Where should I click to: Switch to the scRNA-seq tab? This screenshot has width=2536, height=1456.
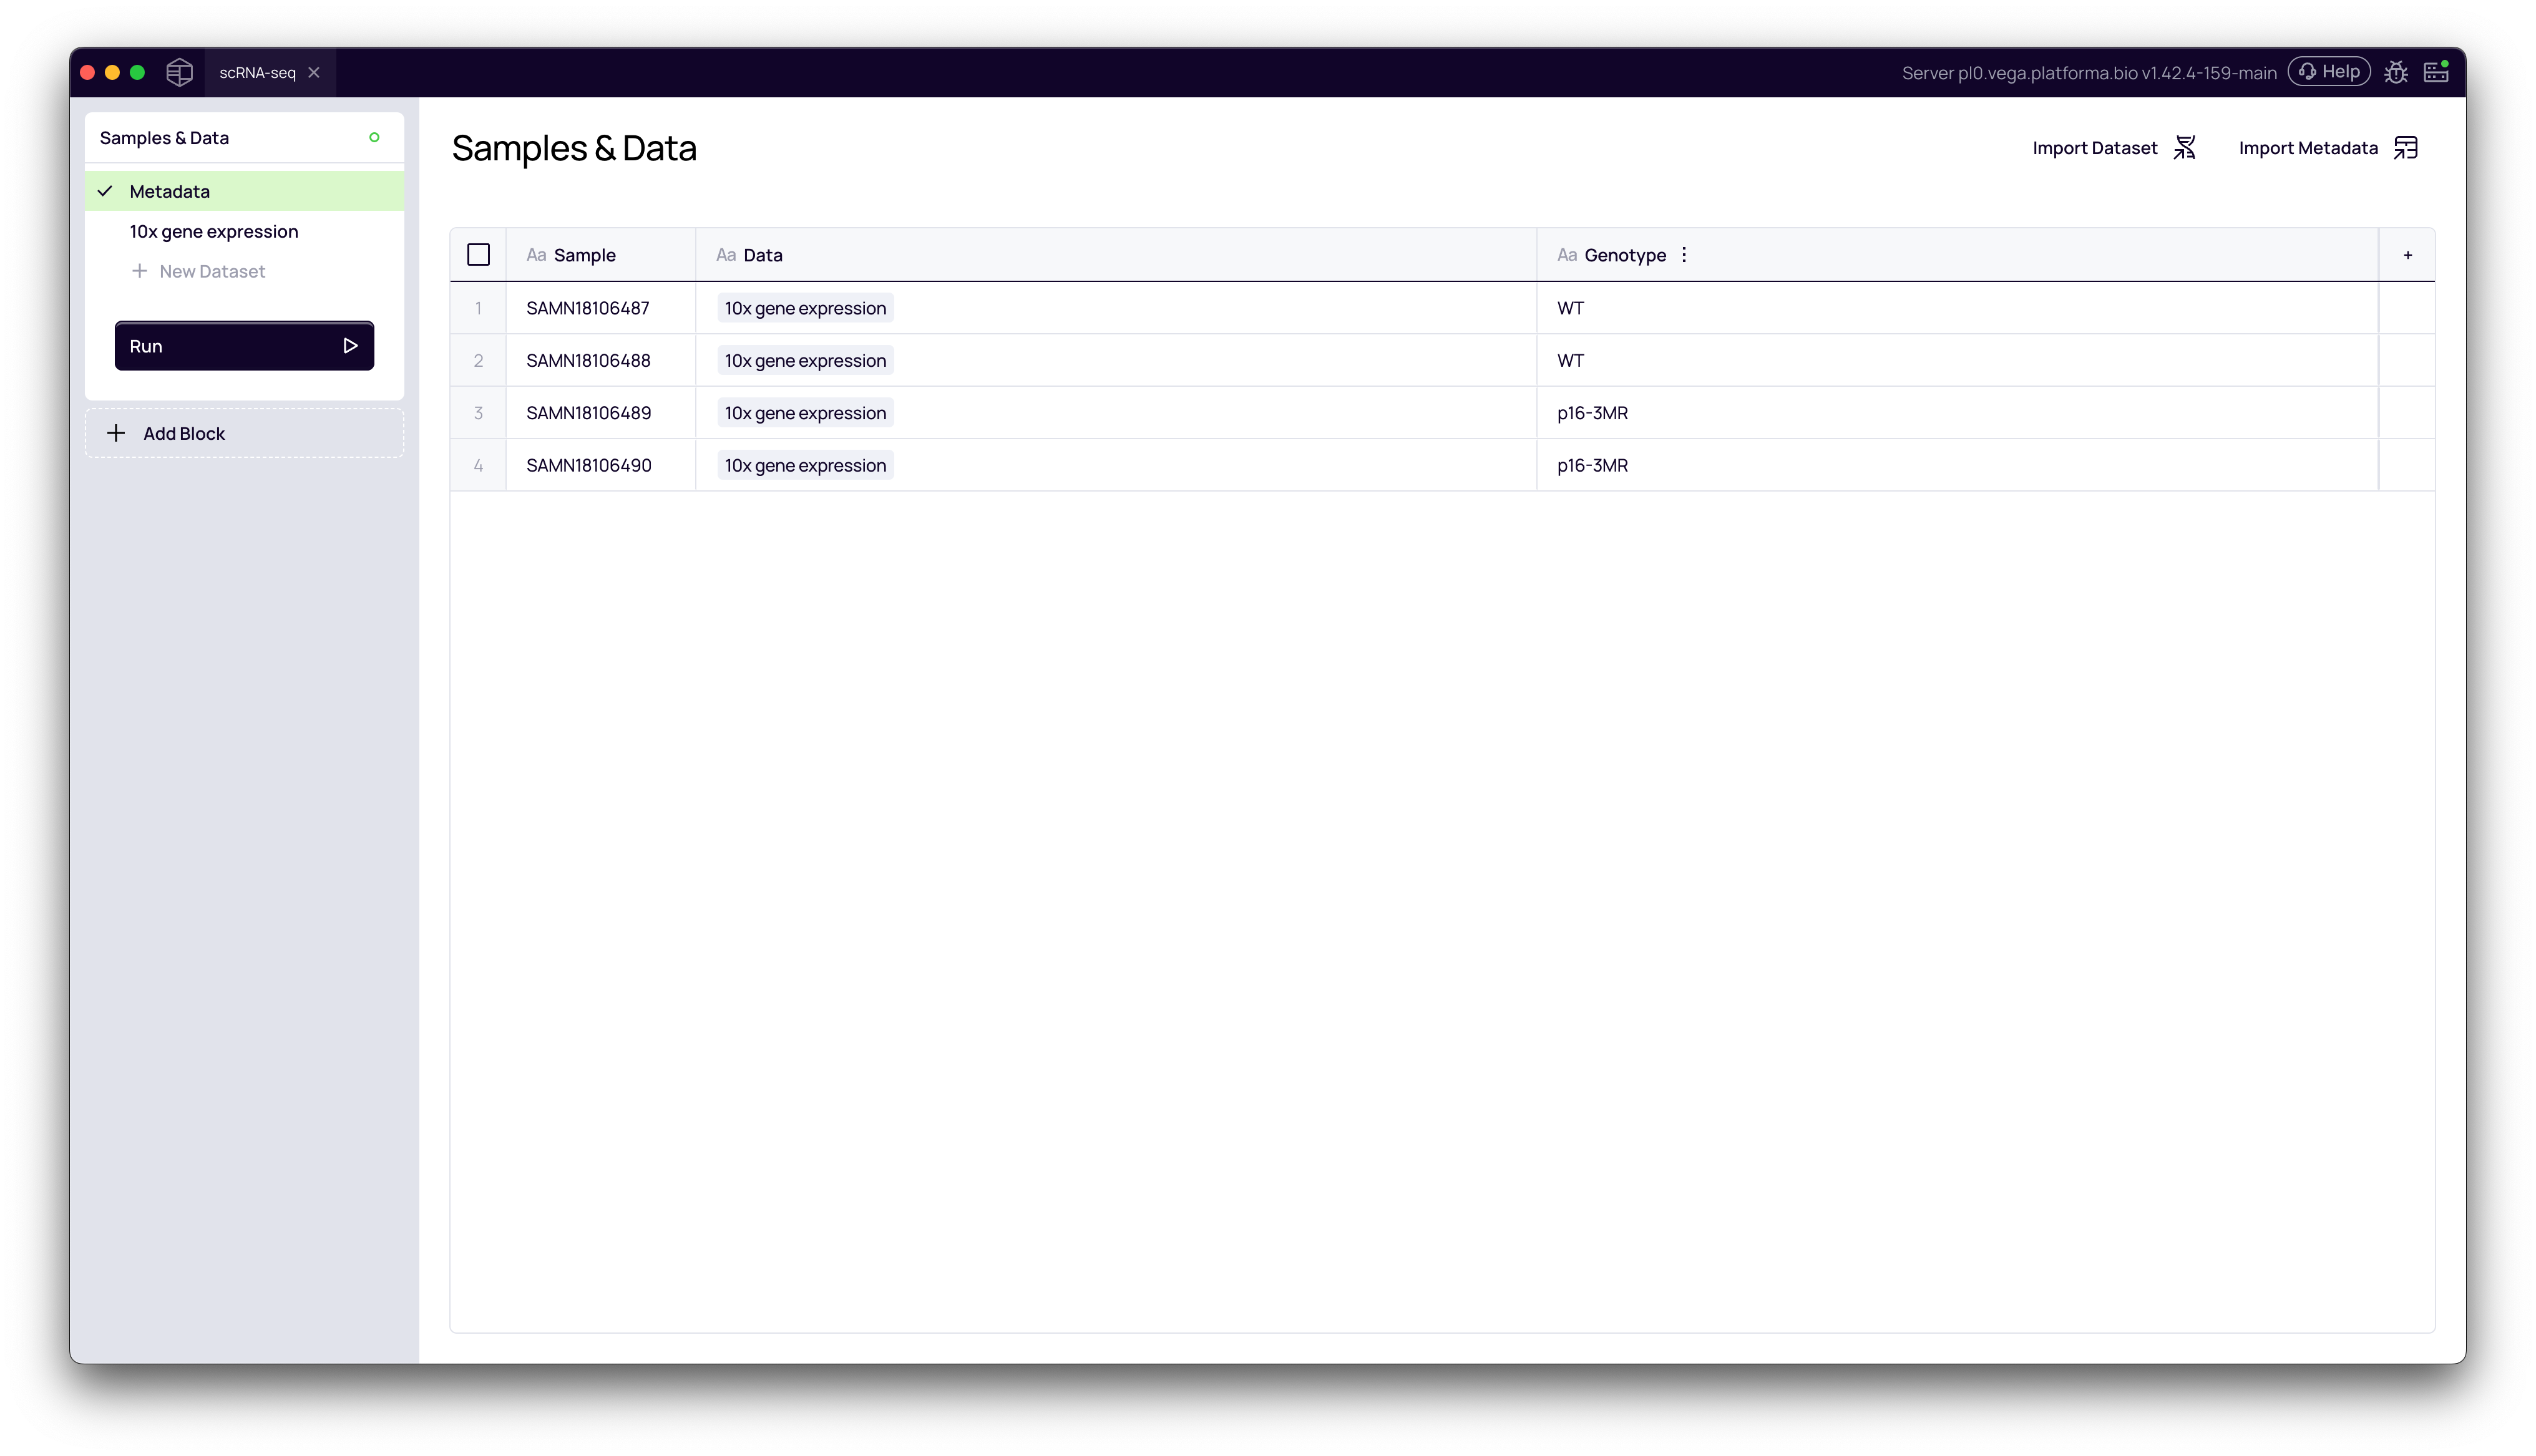click(257, 72)
